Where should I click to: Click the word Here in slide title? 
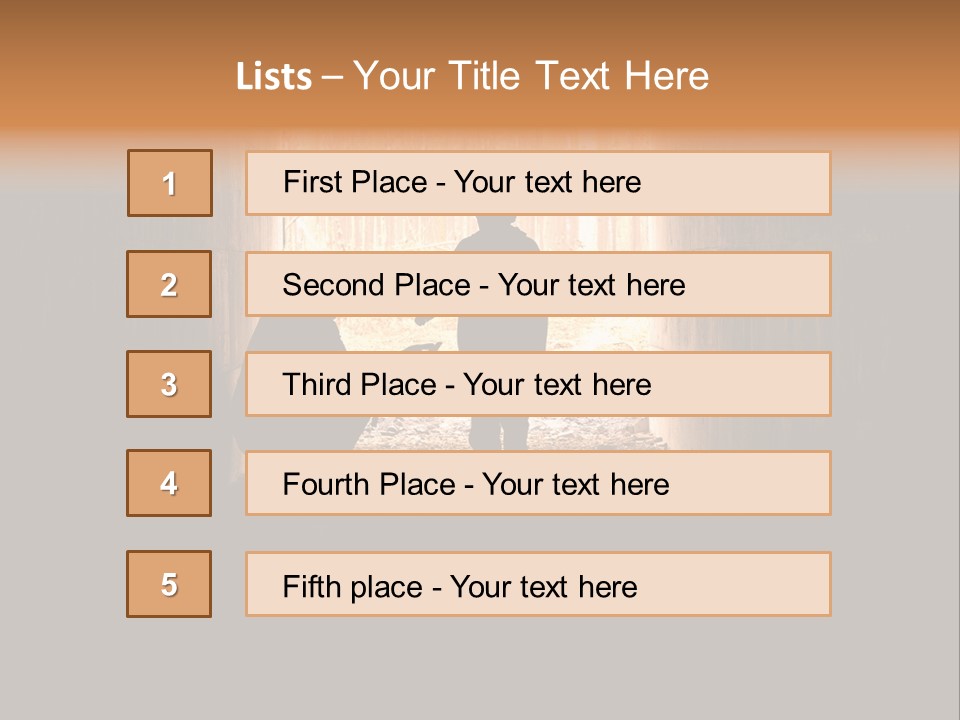click(x=666, y=77)
